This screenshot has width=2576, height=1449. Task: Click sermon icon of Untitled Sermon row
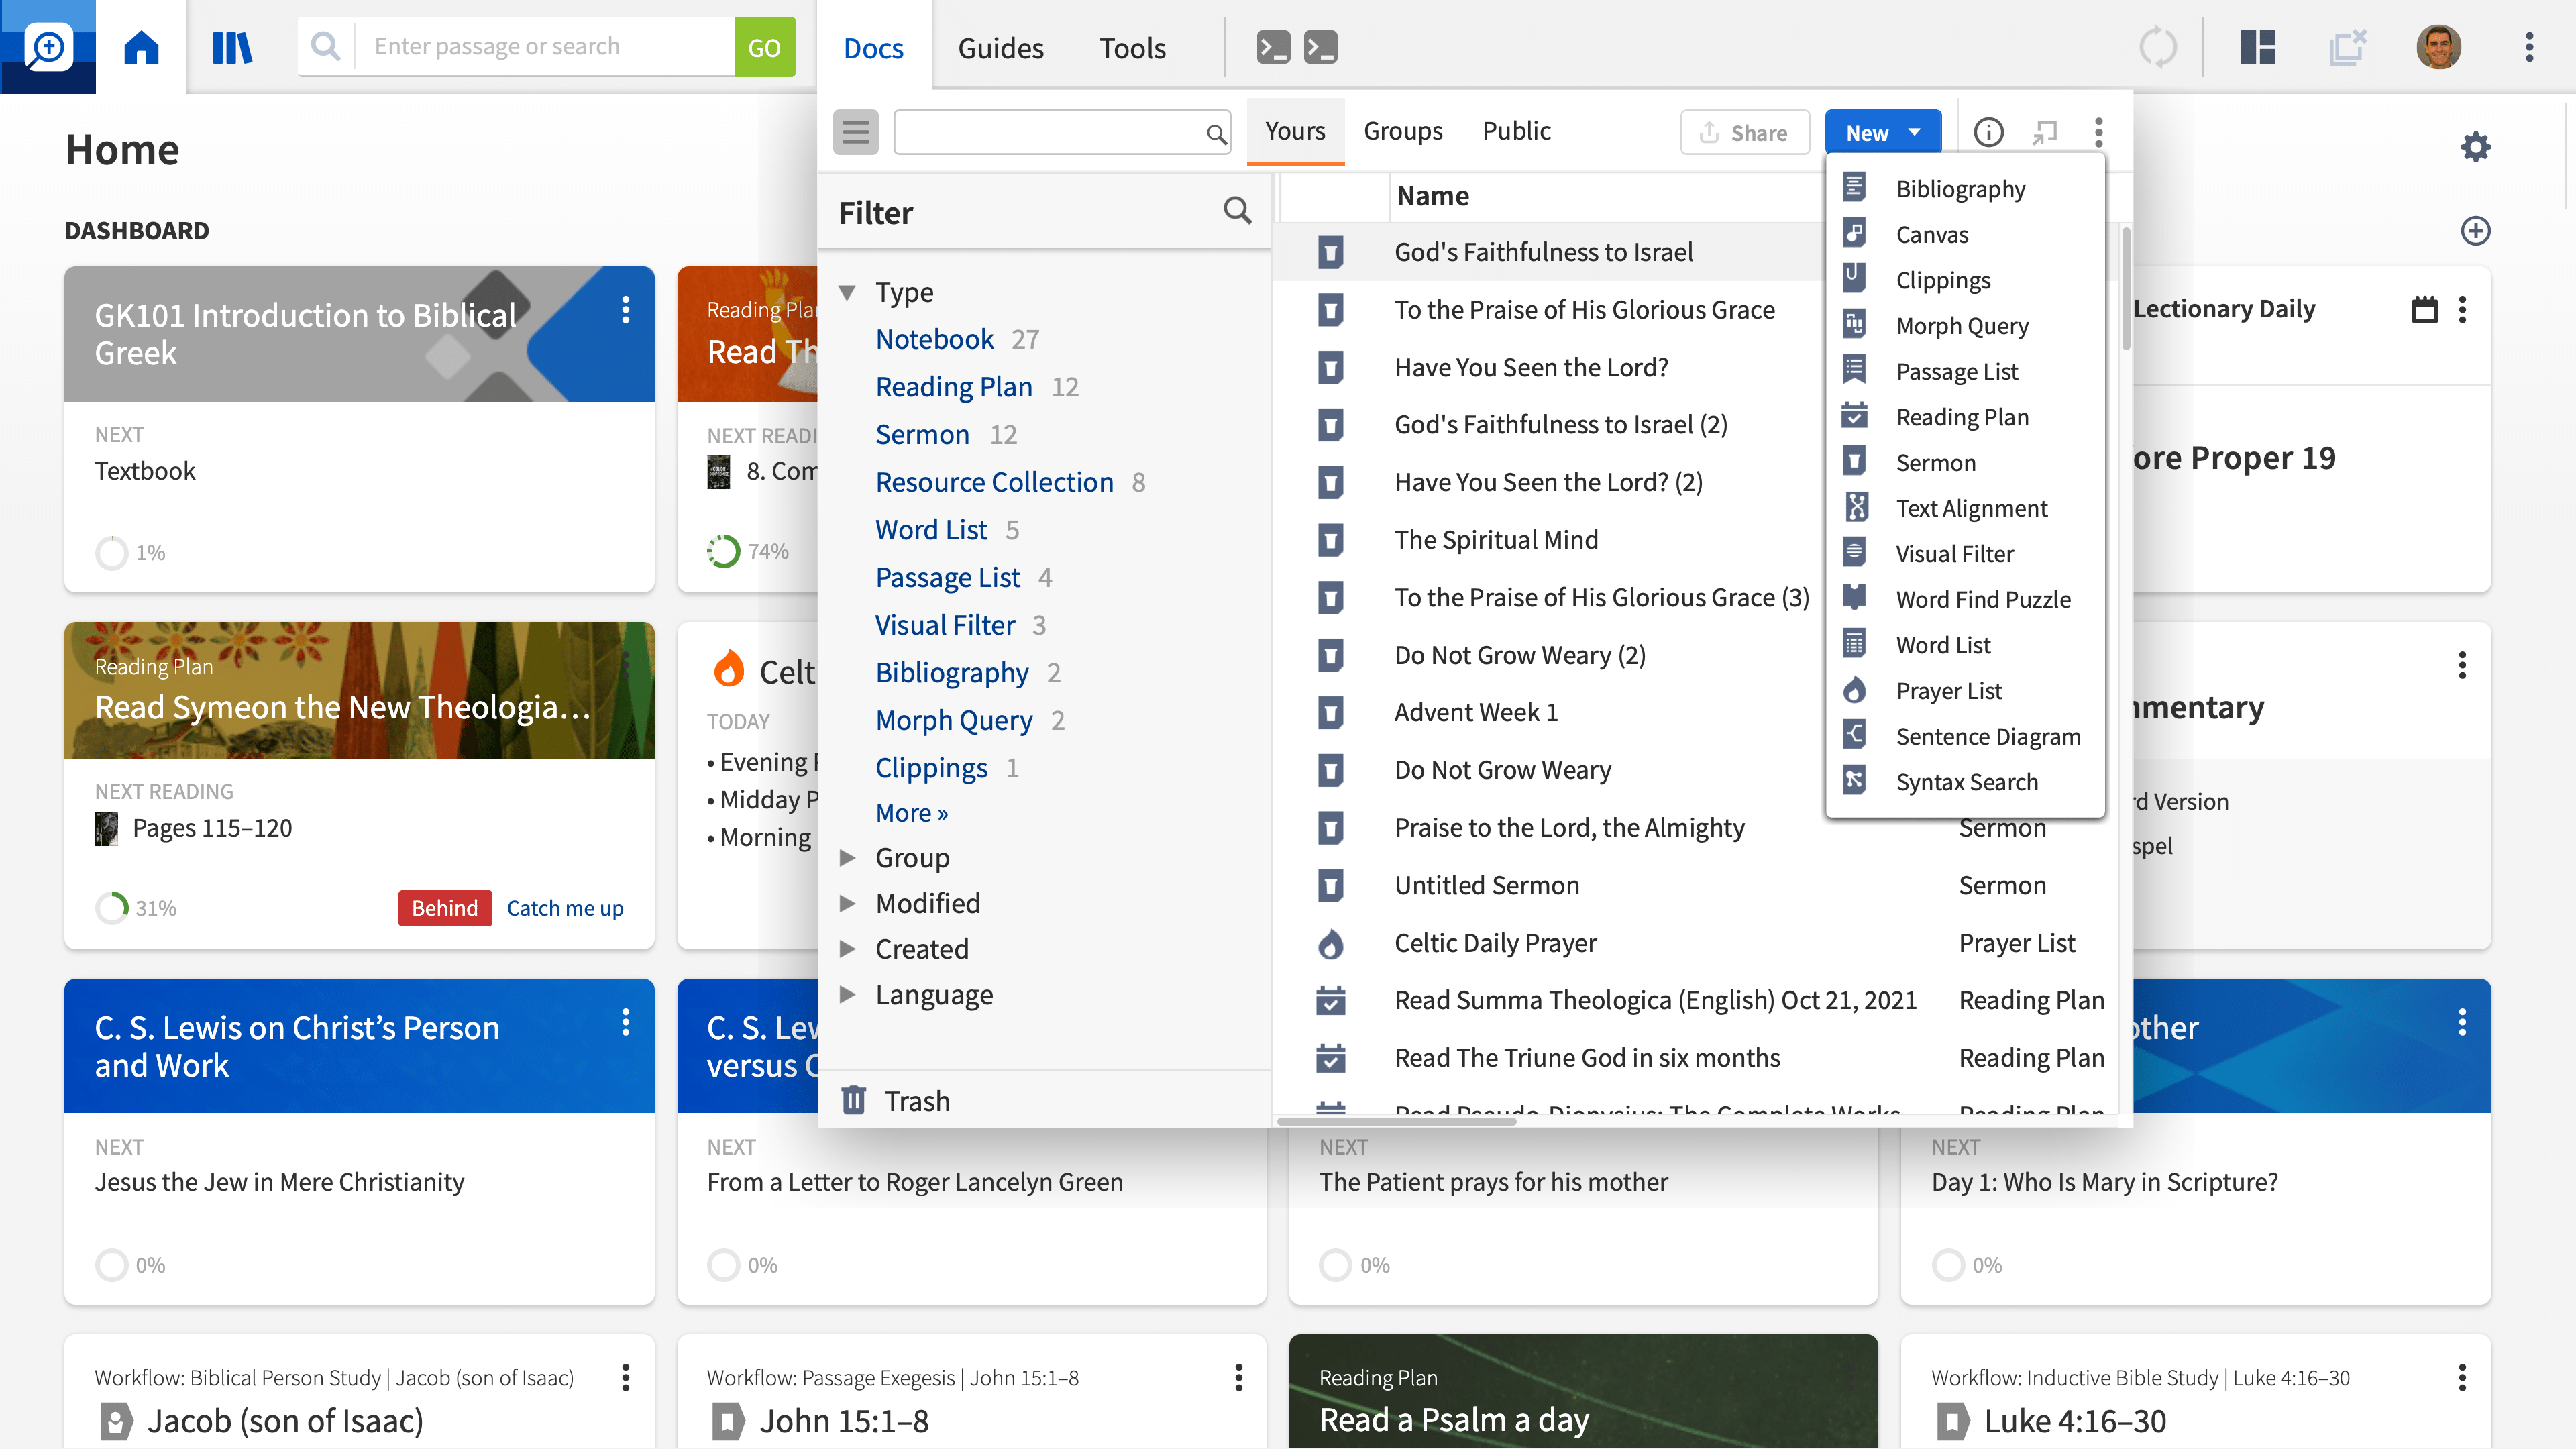click(1330, 886)
